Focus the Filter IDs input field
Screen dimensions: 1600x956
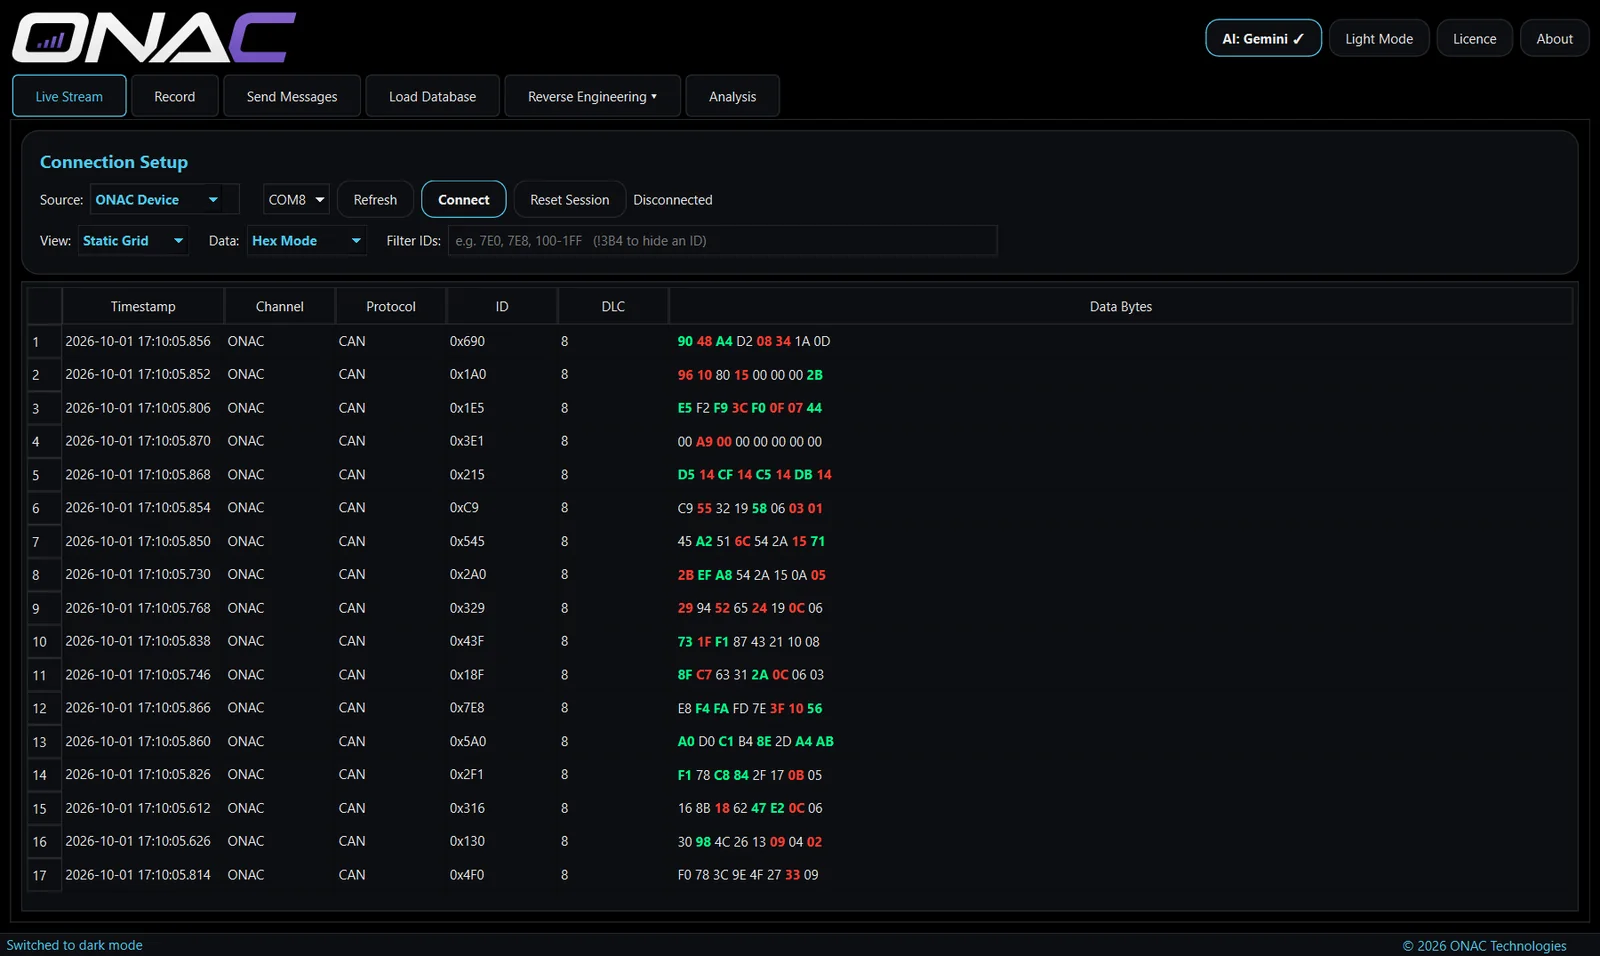[x=722, y=241]
